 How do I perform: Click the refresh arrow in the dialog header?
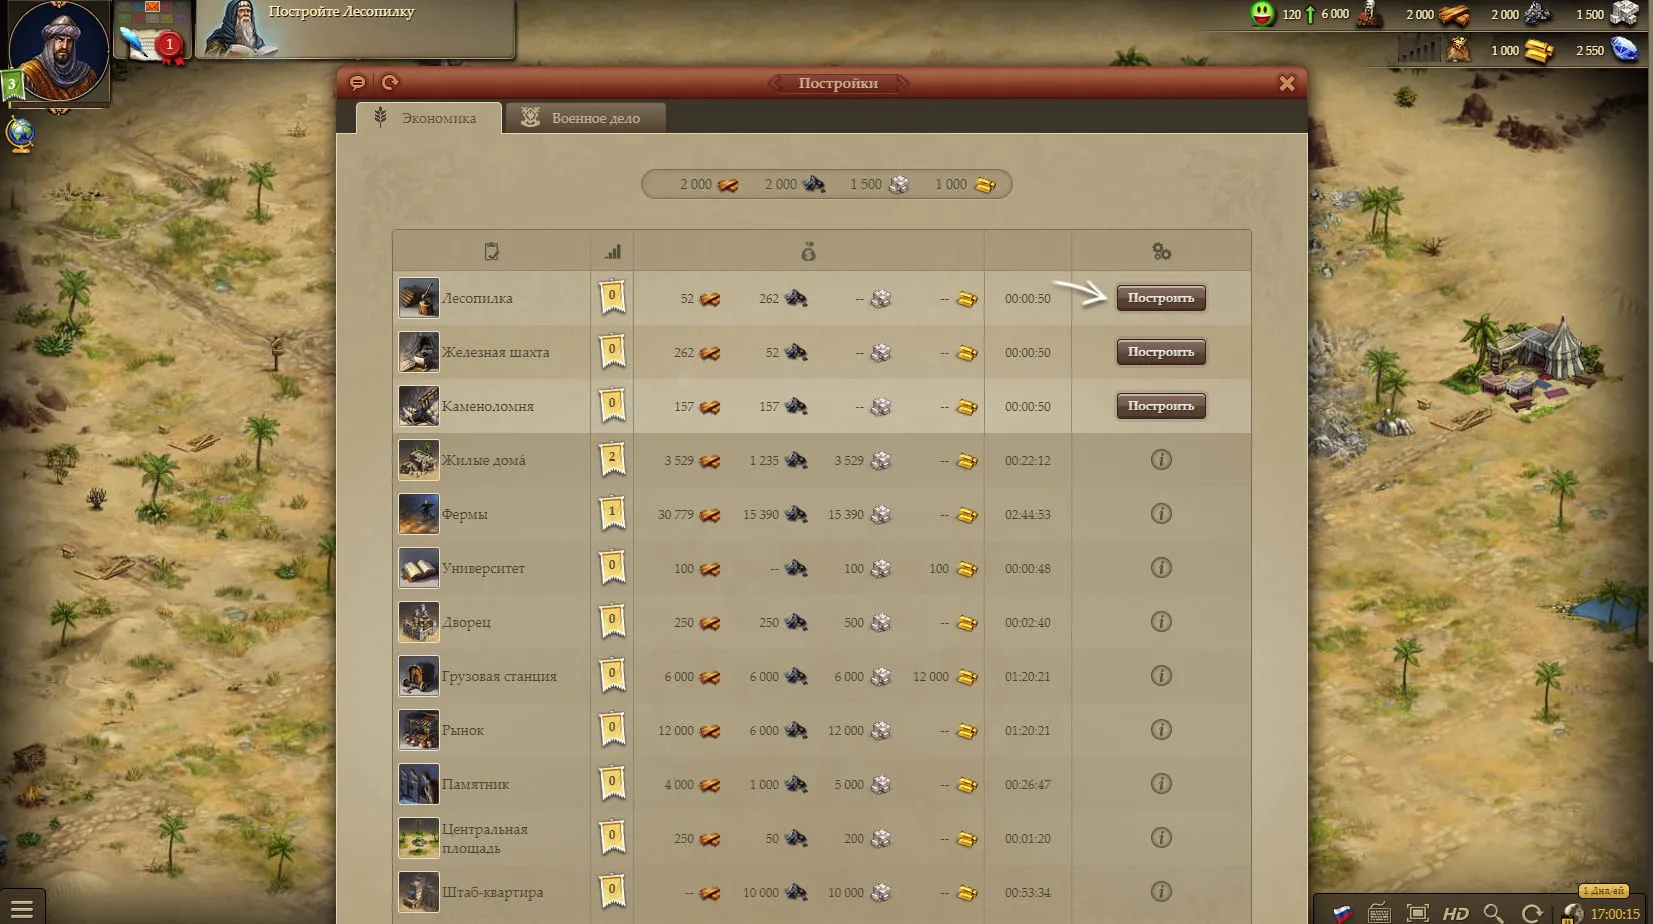click(390, 83)
